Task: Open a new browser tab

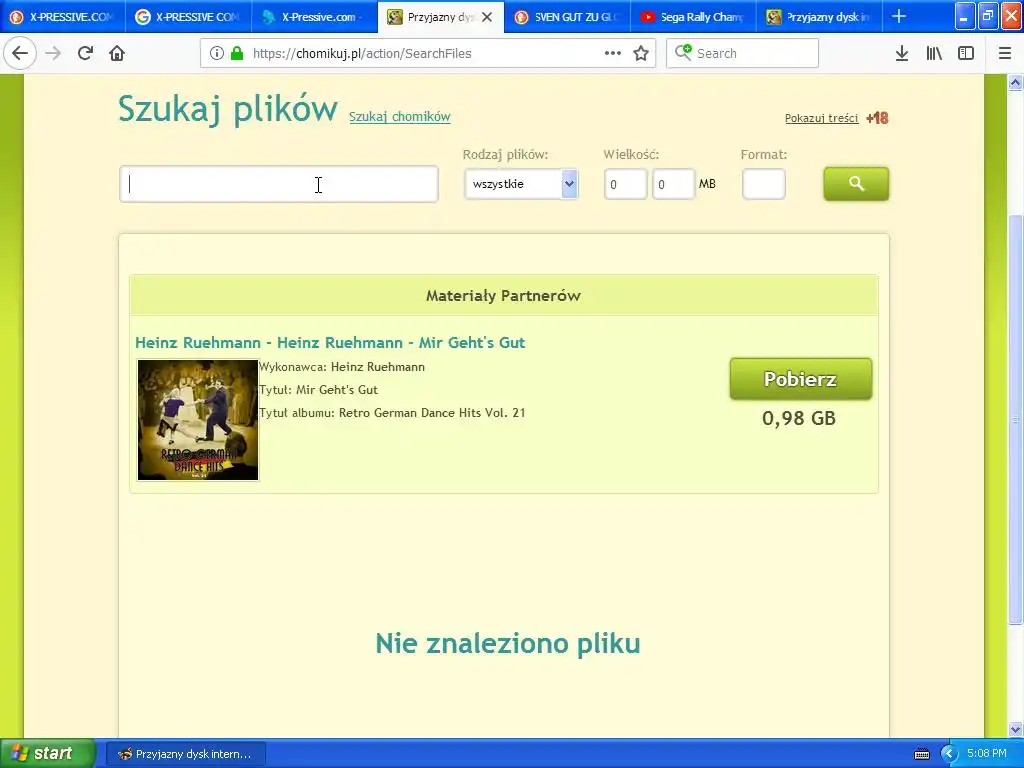Action: coord(899,16)
